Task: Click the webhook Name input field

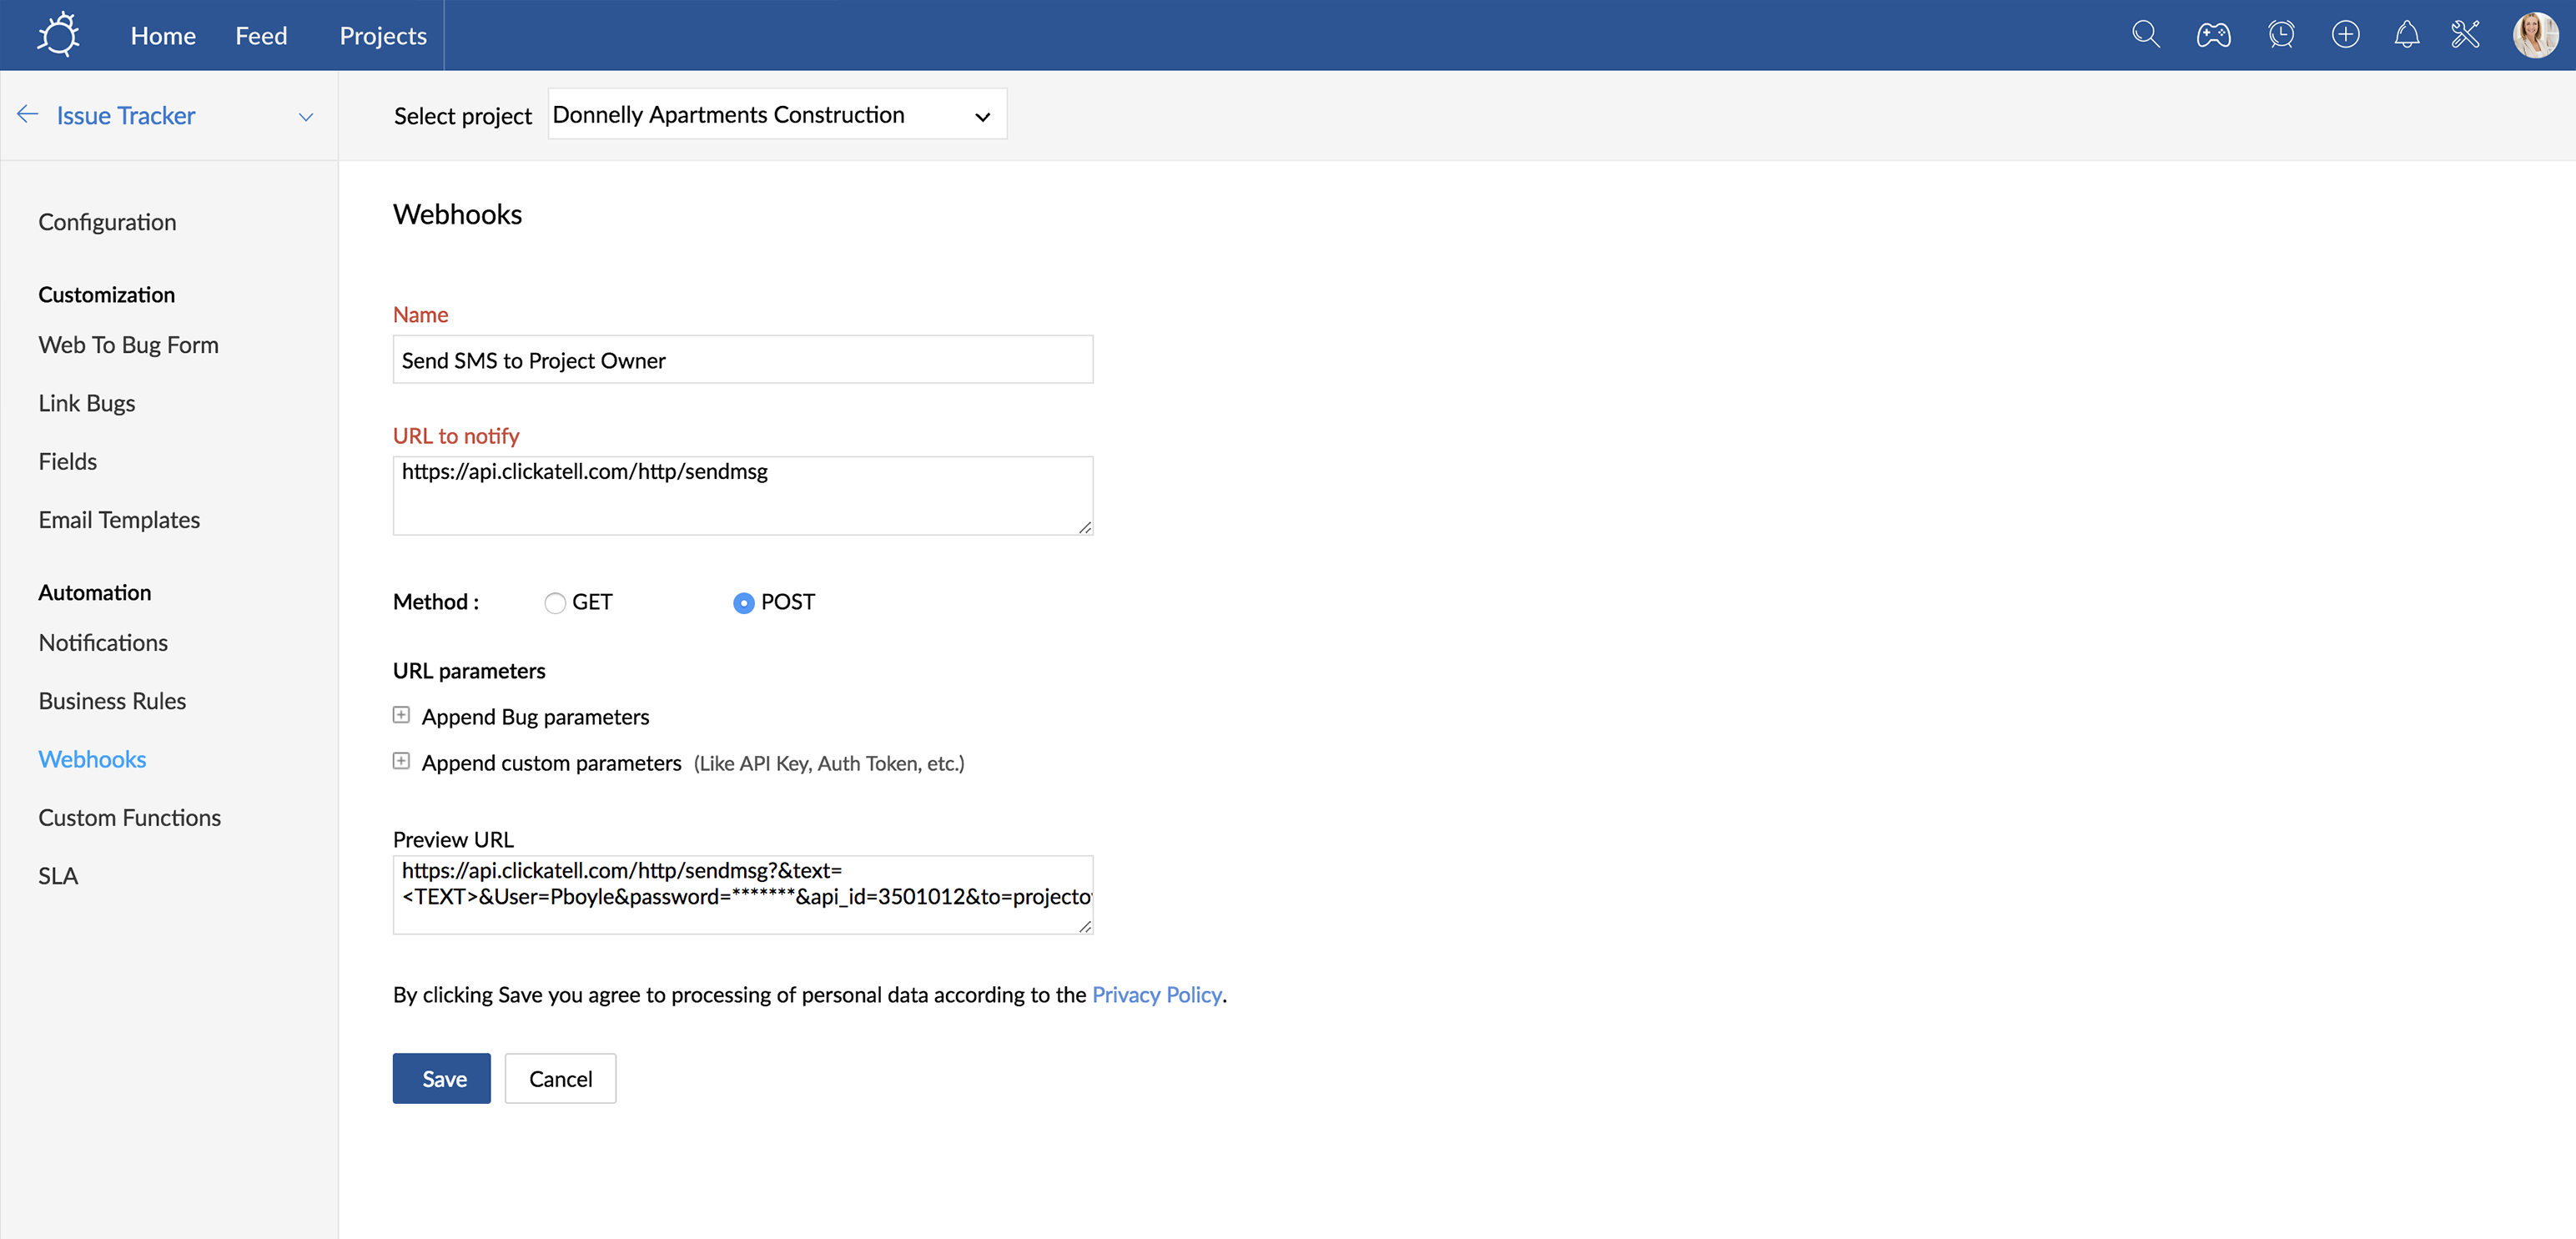Action: (742, 360)
